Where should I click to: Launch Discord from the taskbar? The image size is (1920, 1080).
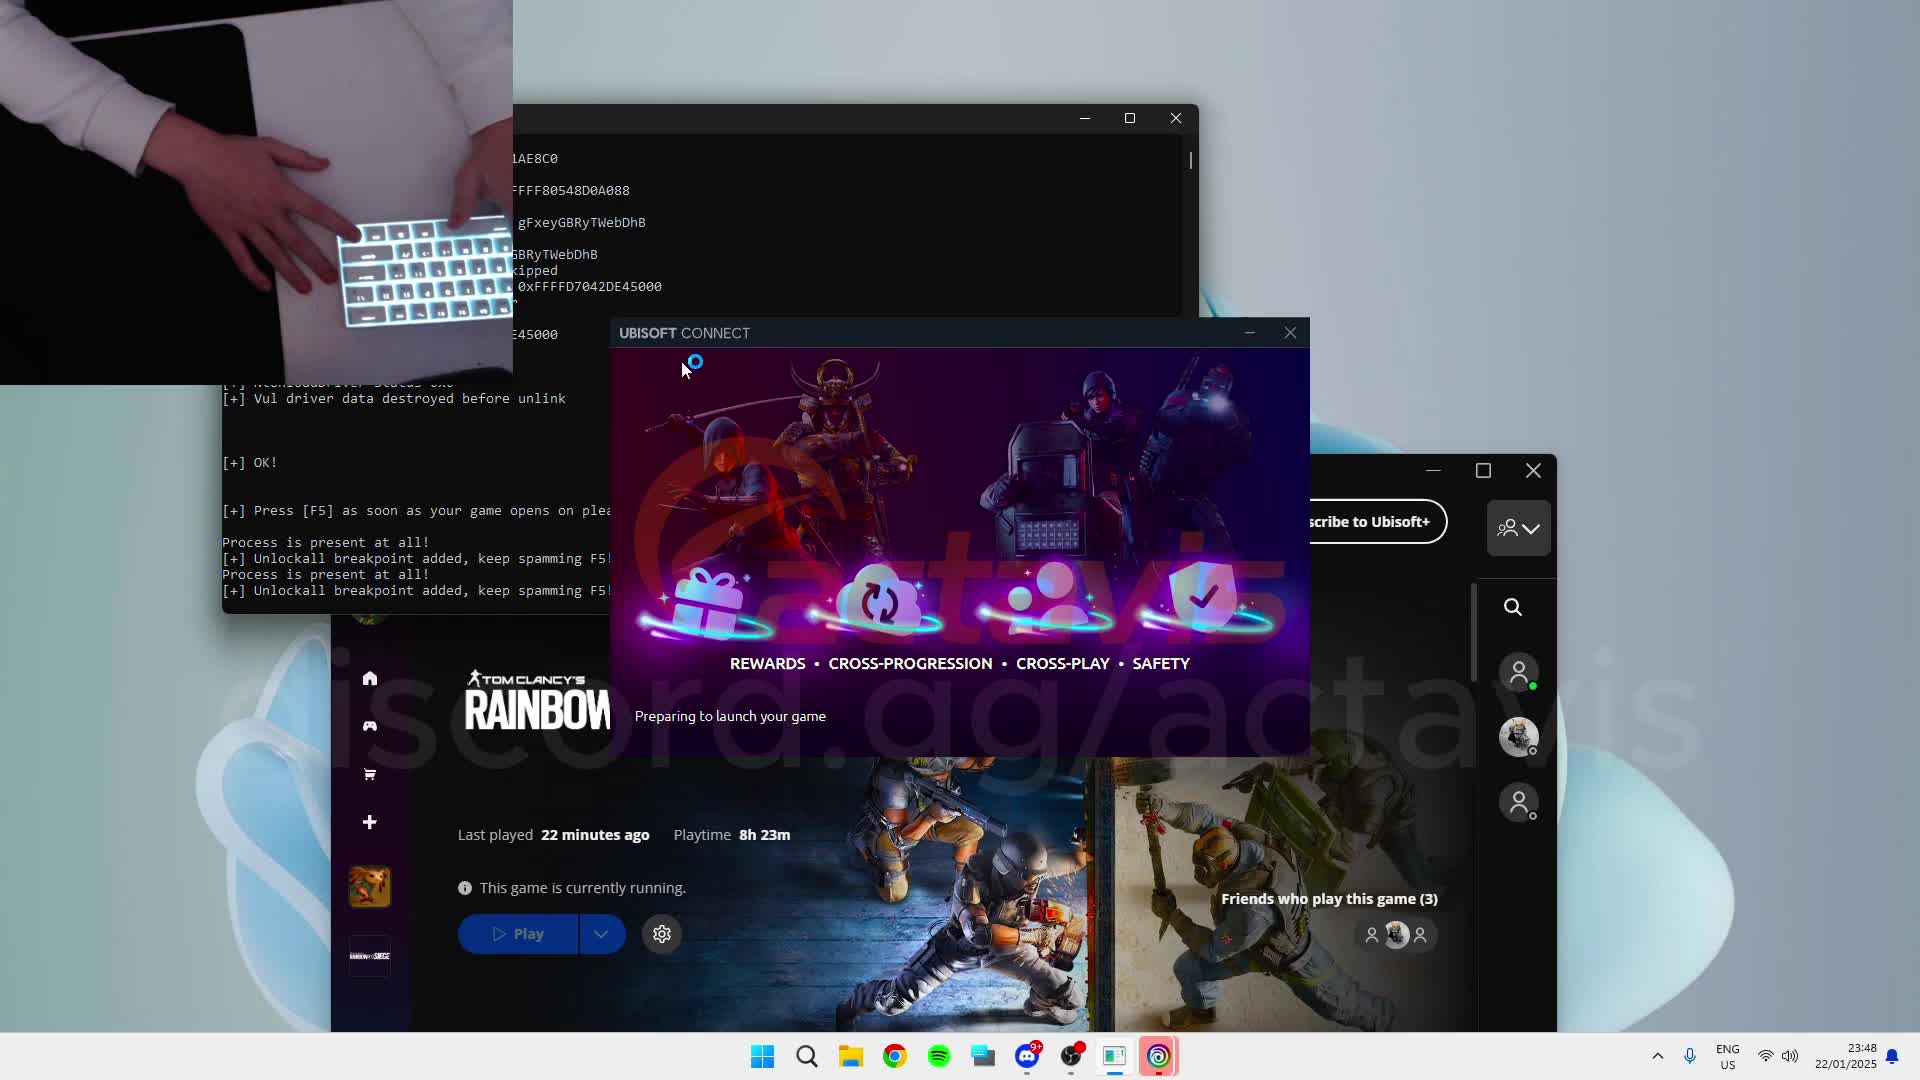click(1027, 1056)
